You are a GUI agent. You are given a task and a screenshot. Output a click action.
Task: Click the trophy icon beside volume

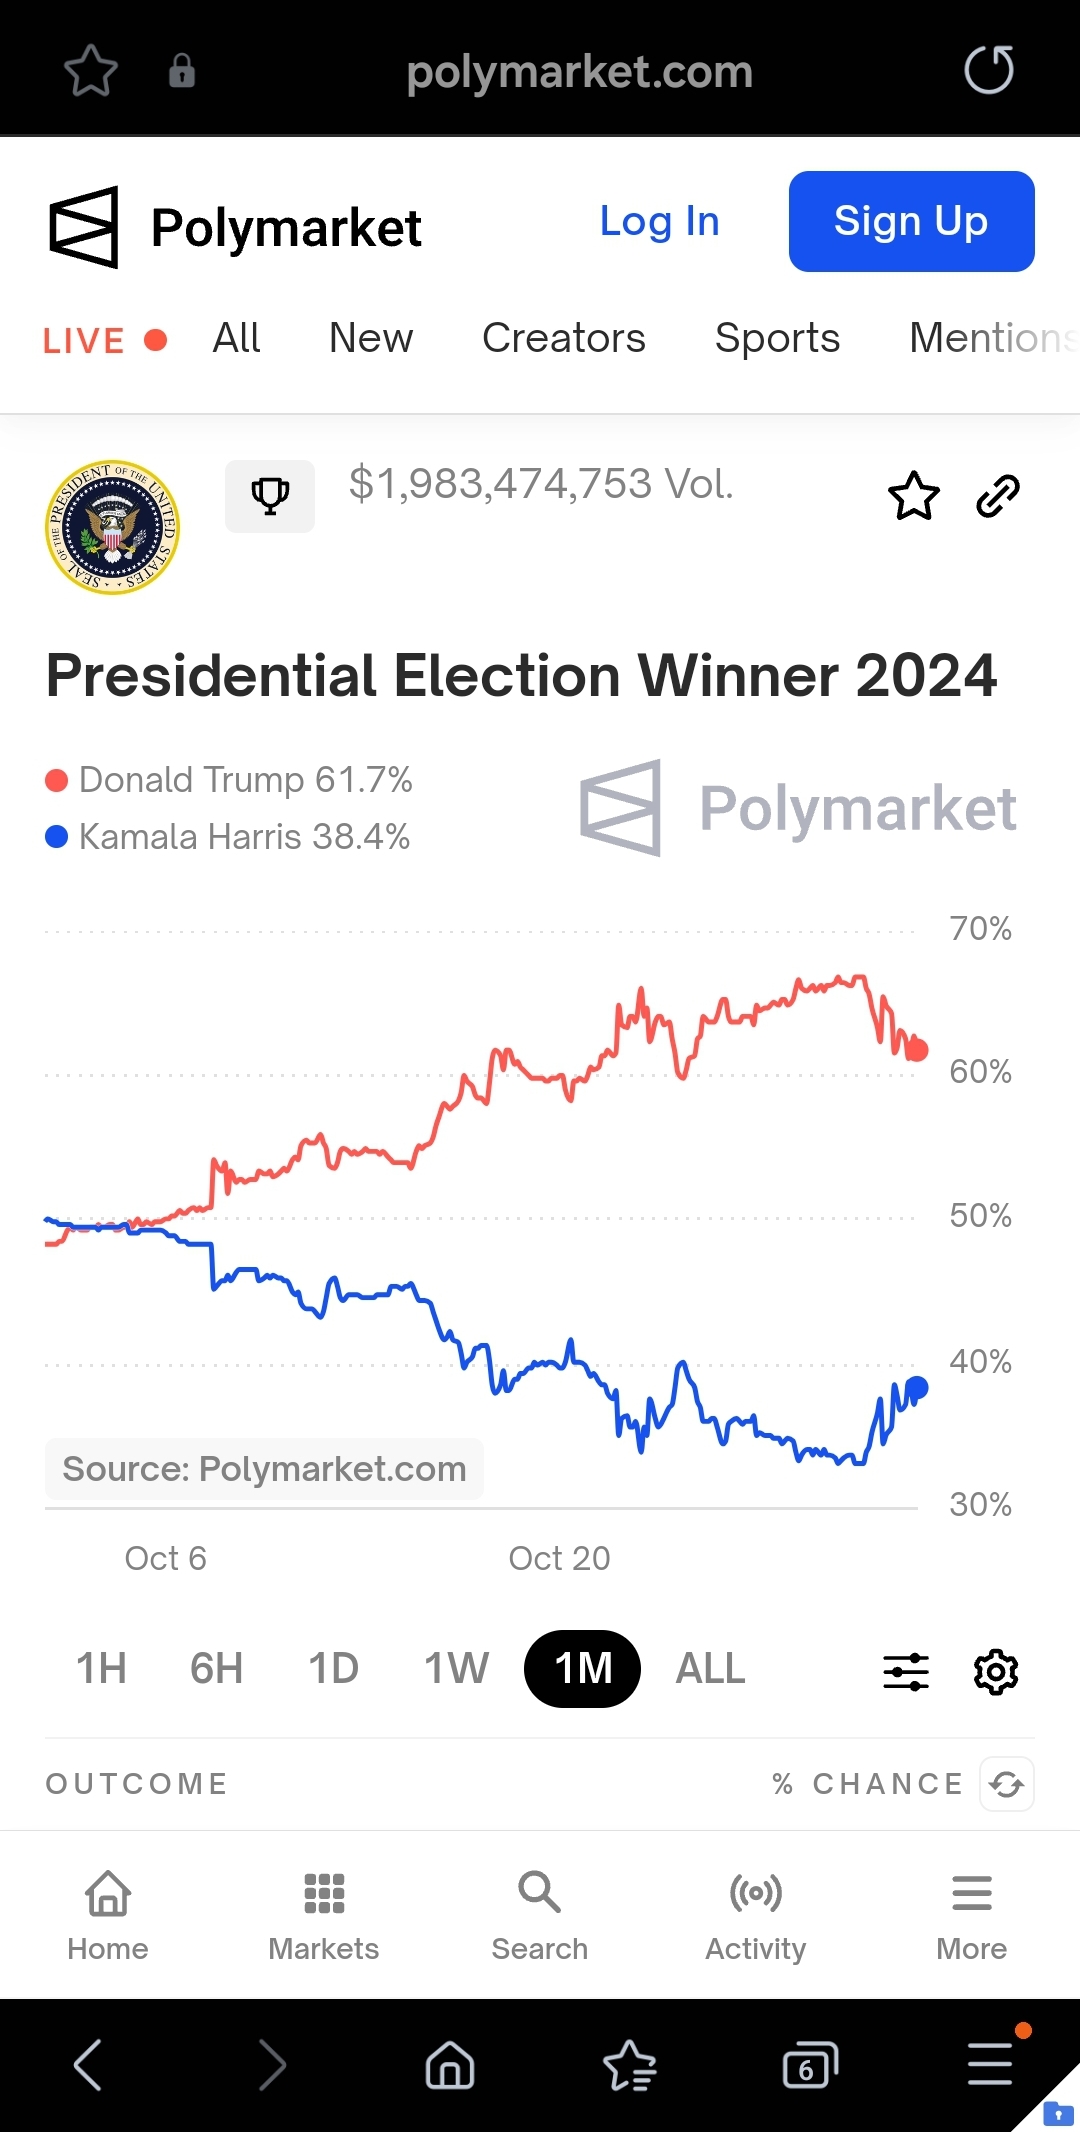270,495
